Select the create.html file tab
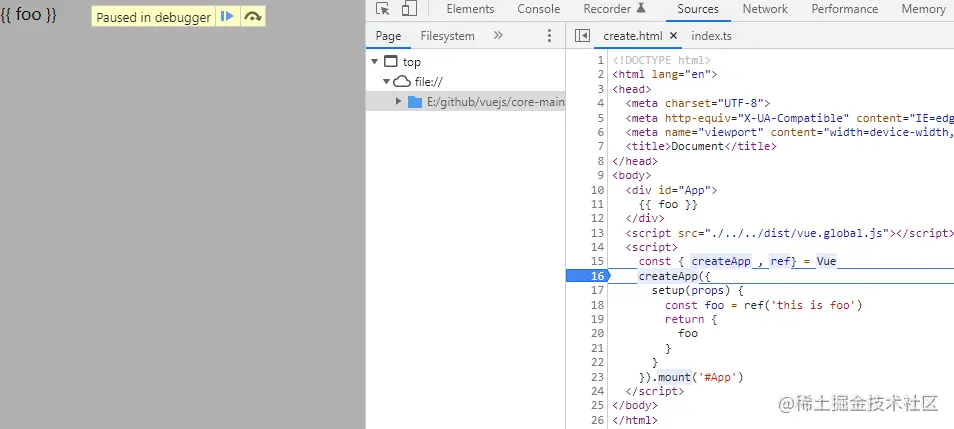 (633, 36)
